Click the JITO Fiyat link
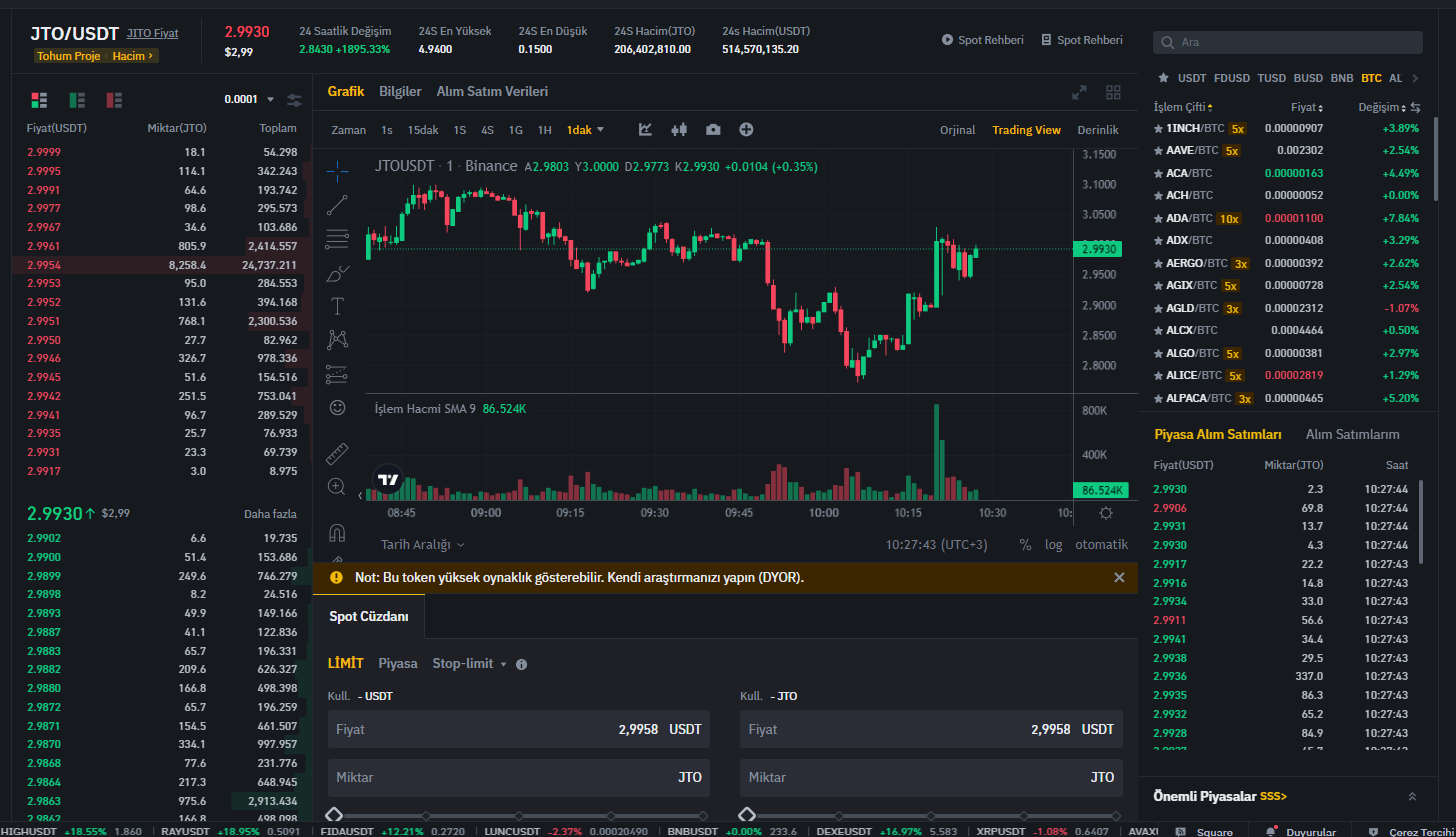1456x837 pixels. tap(152, 33)
